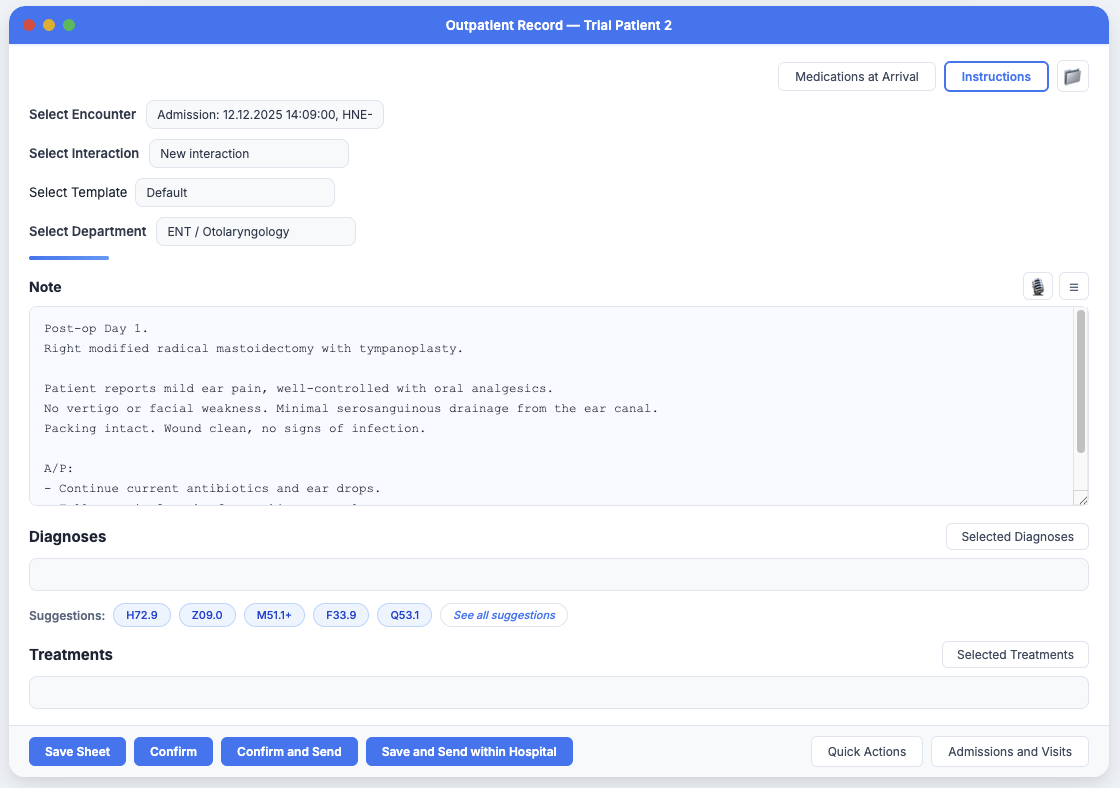Switch to the Instructions view

pyautogui.click(x=995, y=77)
